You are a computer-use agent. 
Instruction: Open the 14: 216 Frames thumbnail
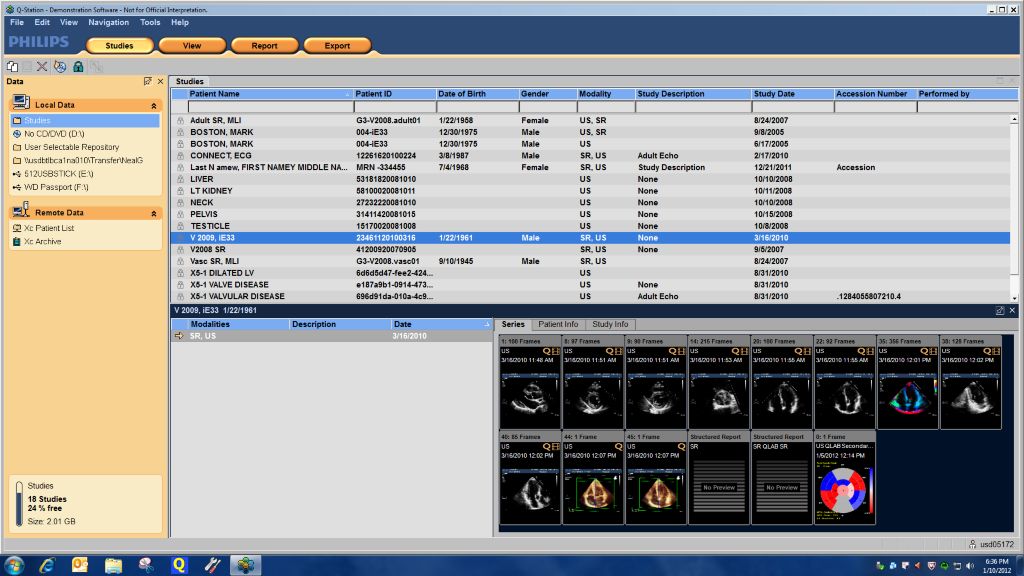(719, 383)
